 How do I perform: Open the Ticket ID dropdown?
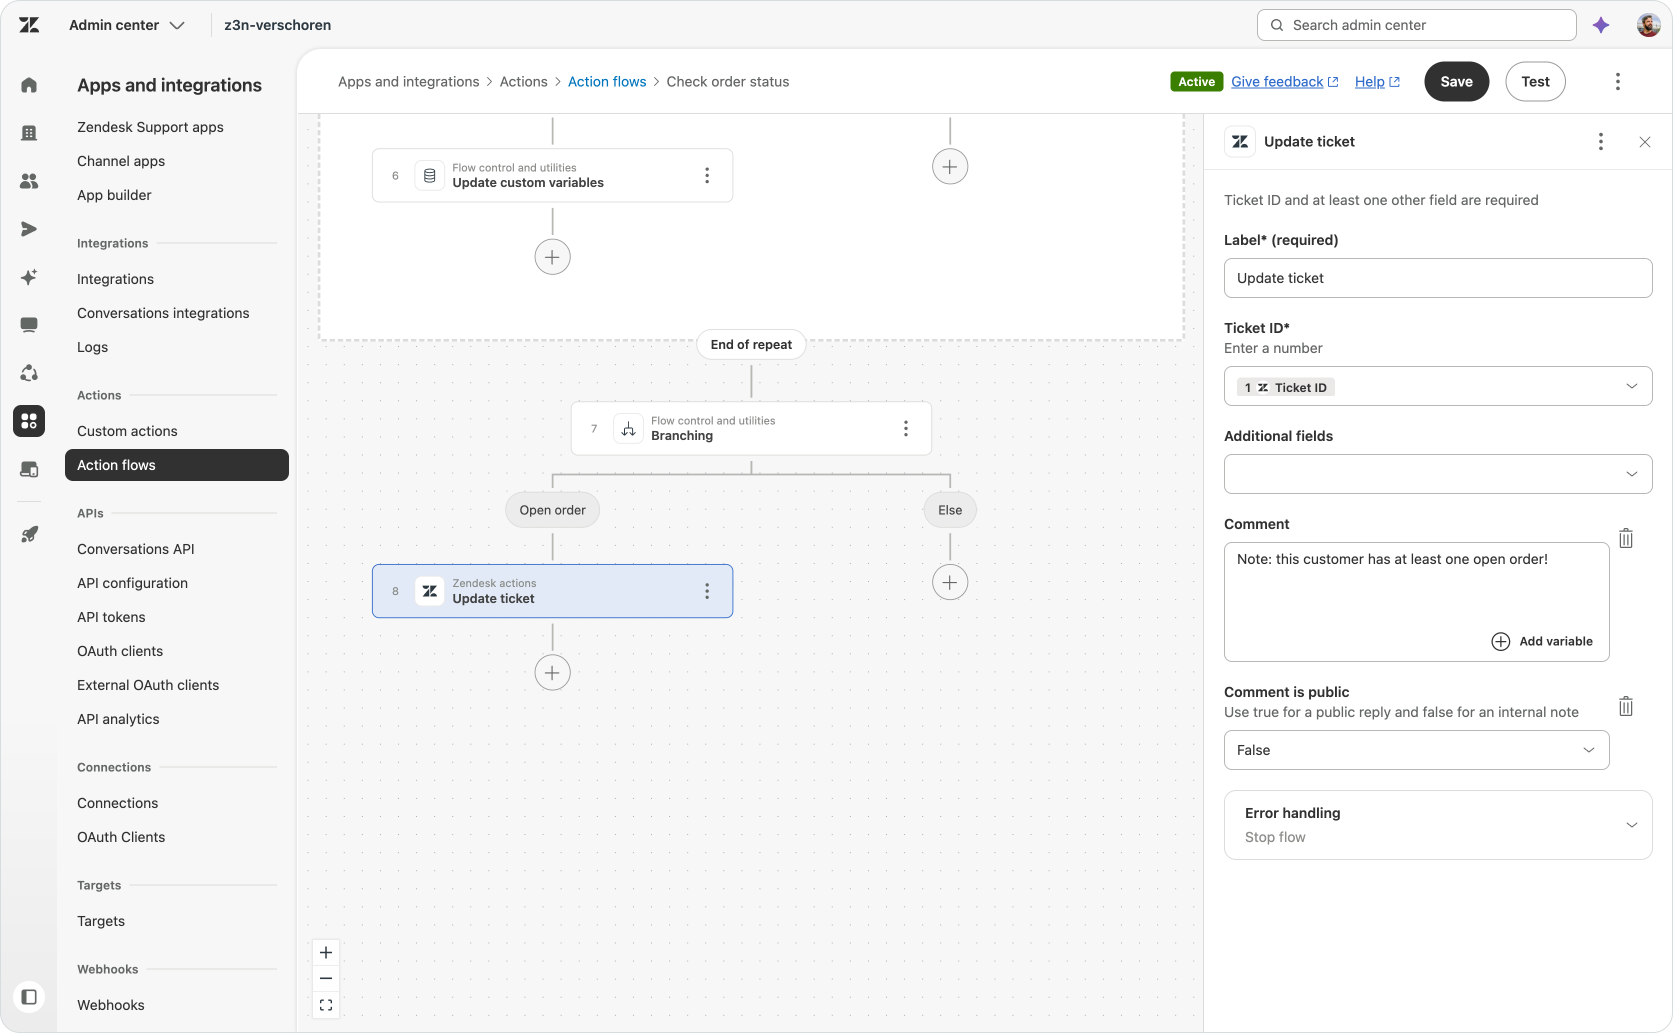coord(1438,387)
